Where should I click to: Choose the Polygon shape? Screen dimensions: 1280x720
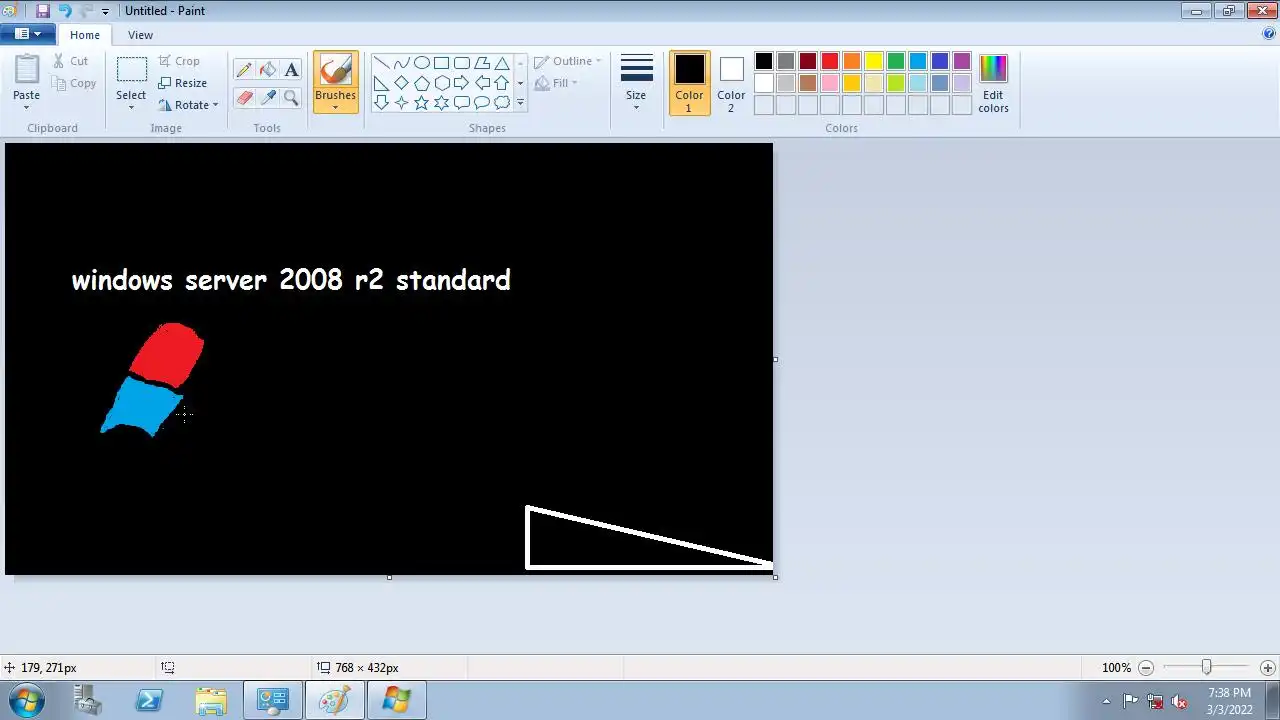click(x=482, y=63)
